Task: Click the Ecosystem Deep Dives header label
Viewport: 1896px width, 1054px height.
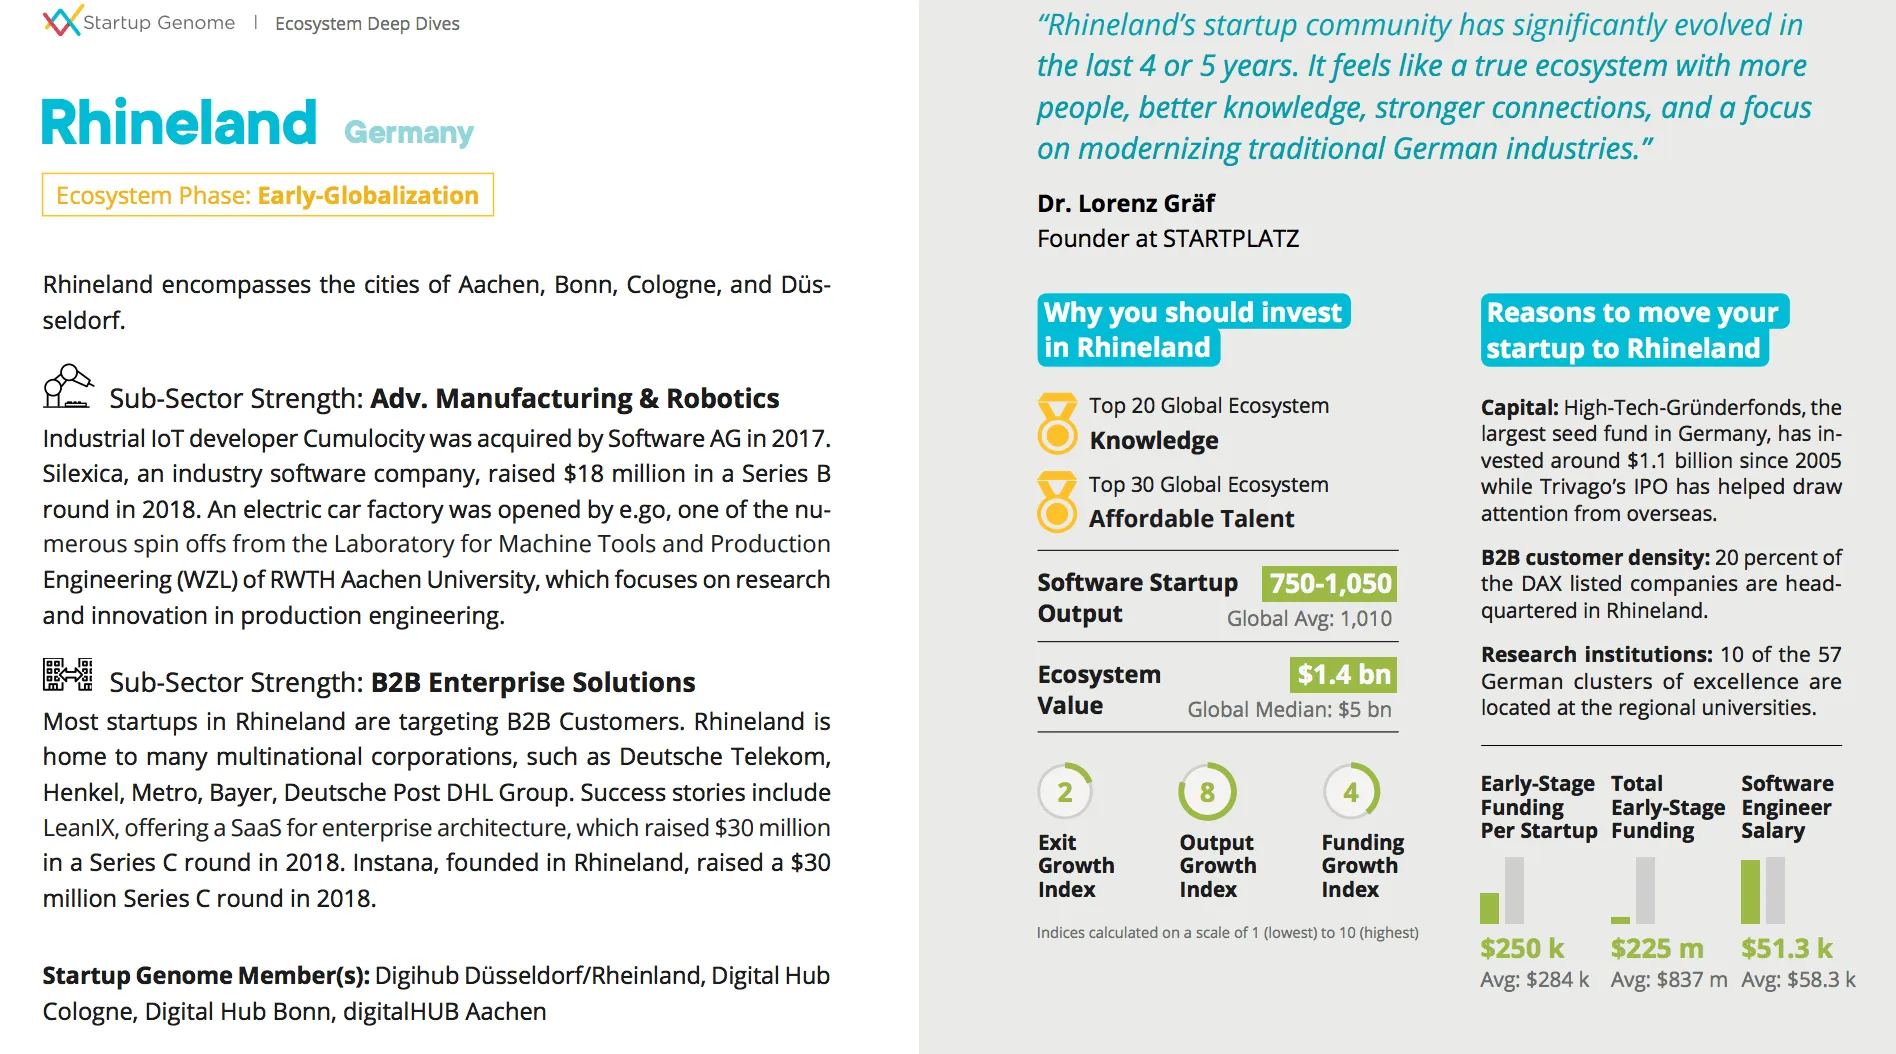Action: point(367,23)
